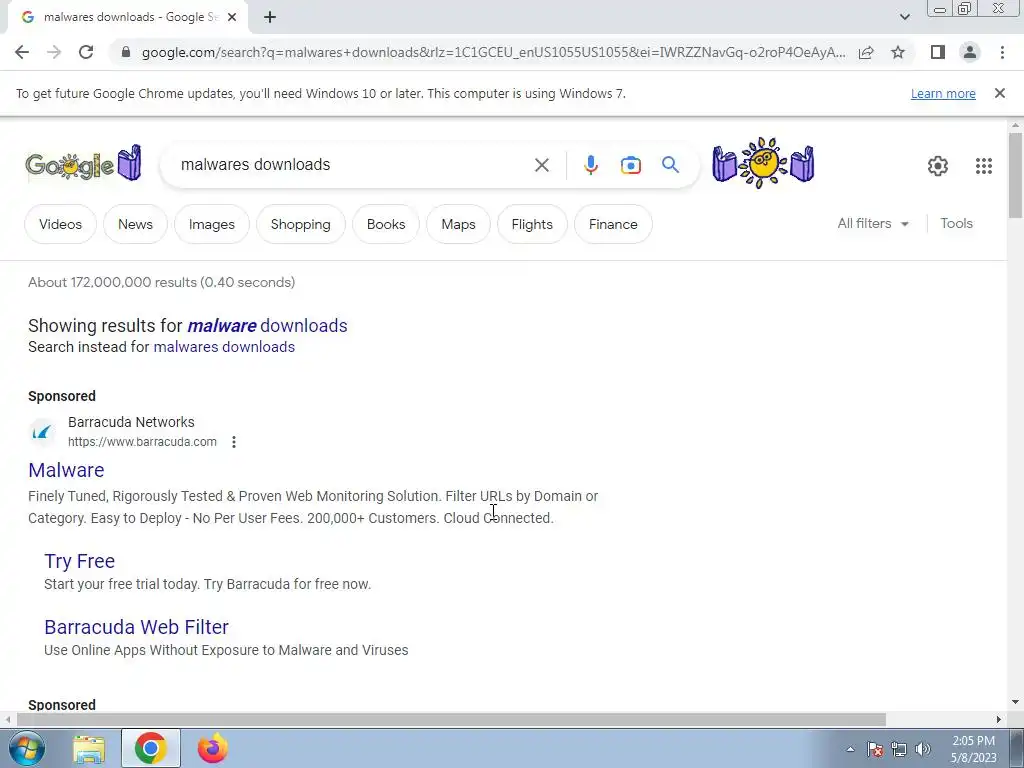This screenshot has width=1024, height=768.
Task: Clear the search box text
Action: [x=541, y=165]
